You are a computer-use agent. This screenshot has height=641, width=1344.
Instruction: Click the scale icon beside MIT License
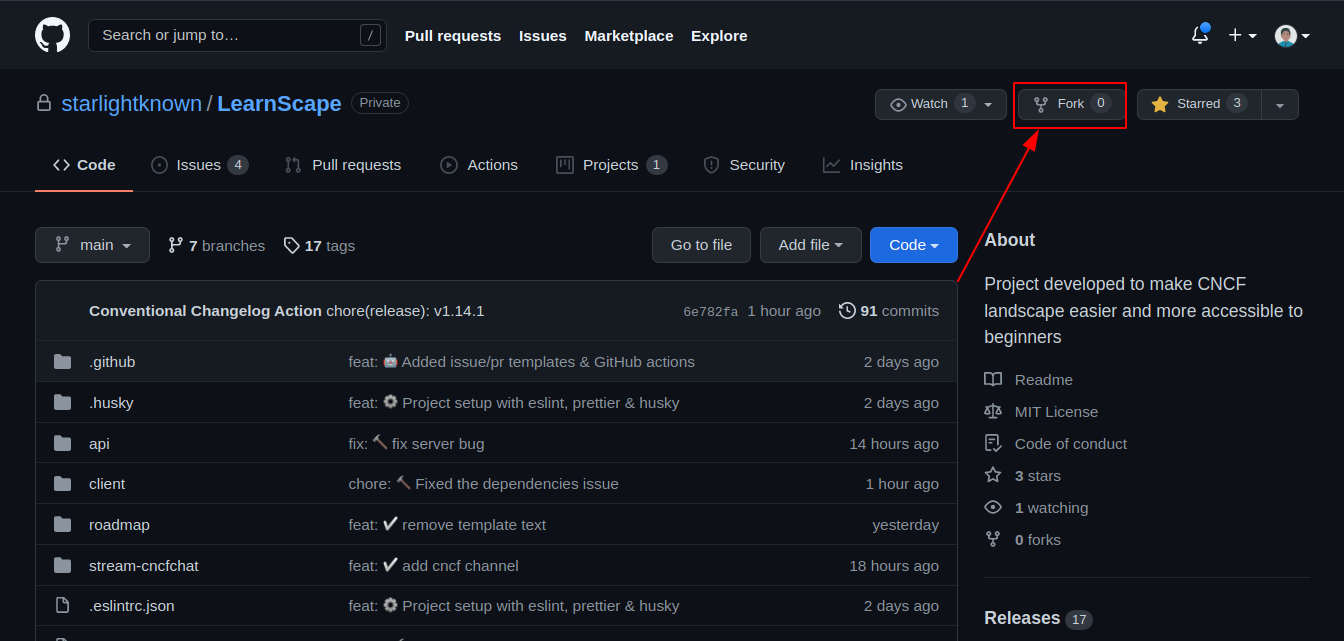click(x=993, y=412)
